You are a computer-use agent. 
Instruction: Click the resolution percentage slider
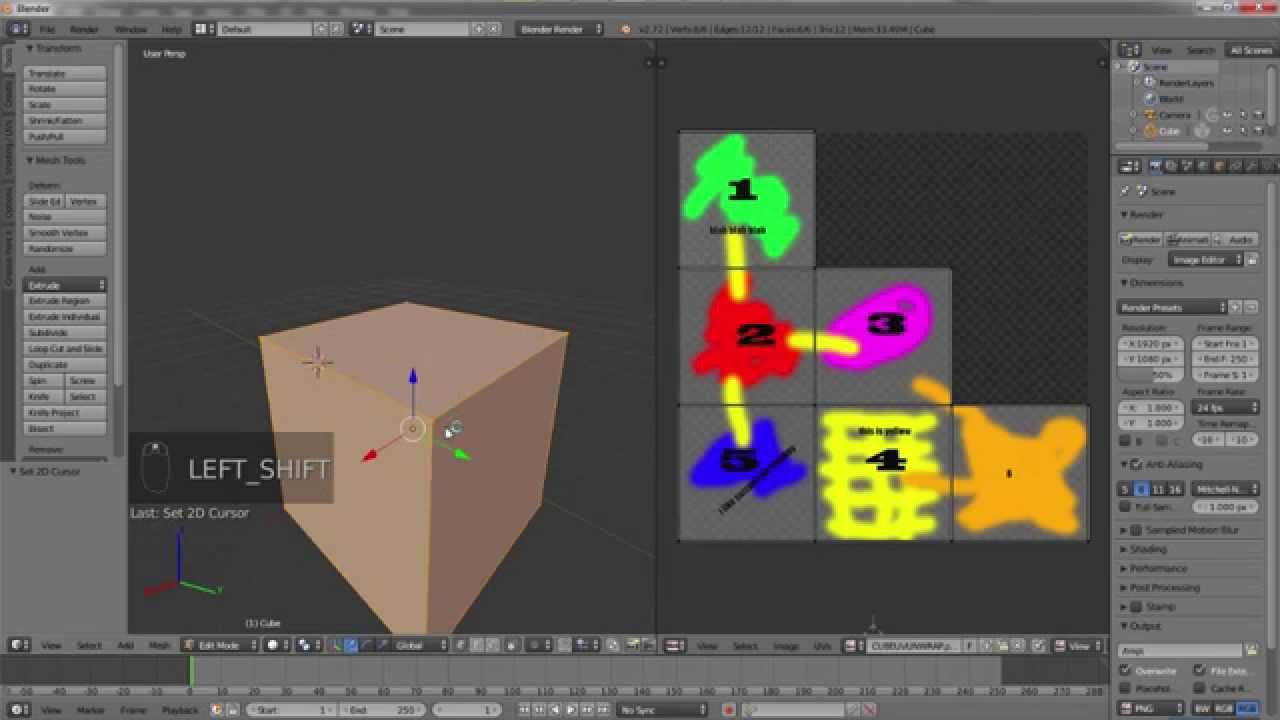click(1151, 375)
